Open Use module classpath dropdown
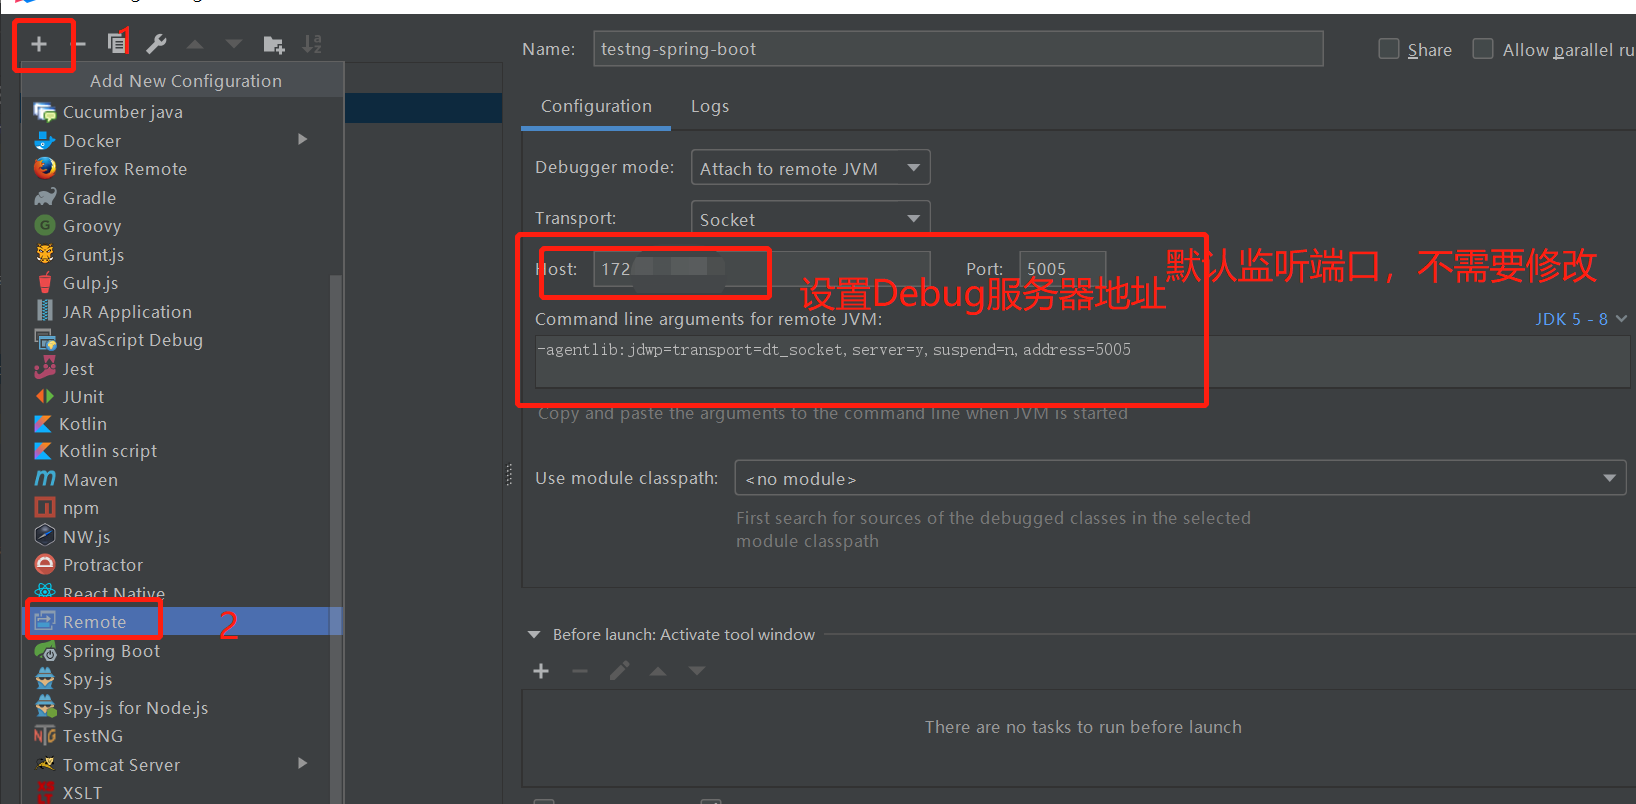 (1180, 478)
